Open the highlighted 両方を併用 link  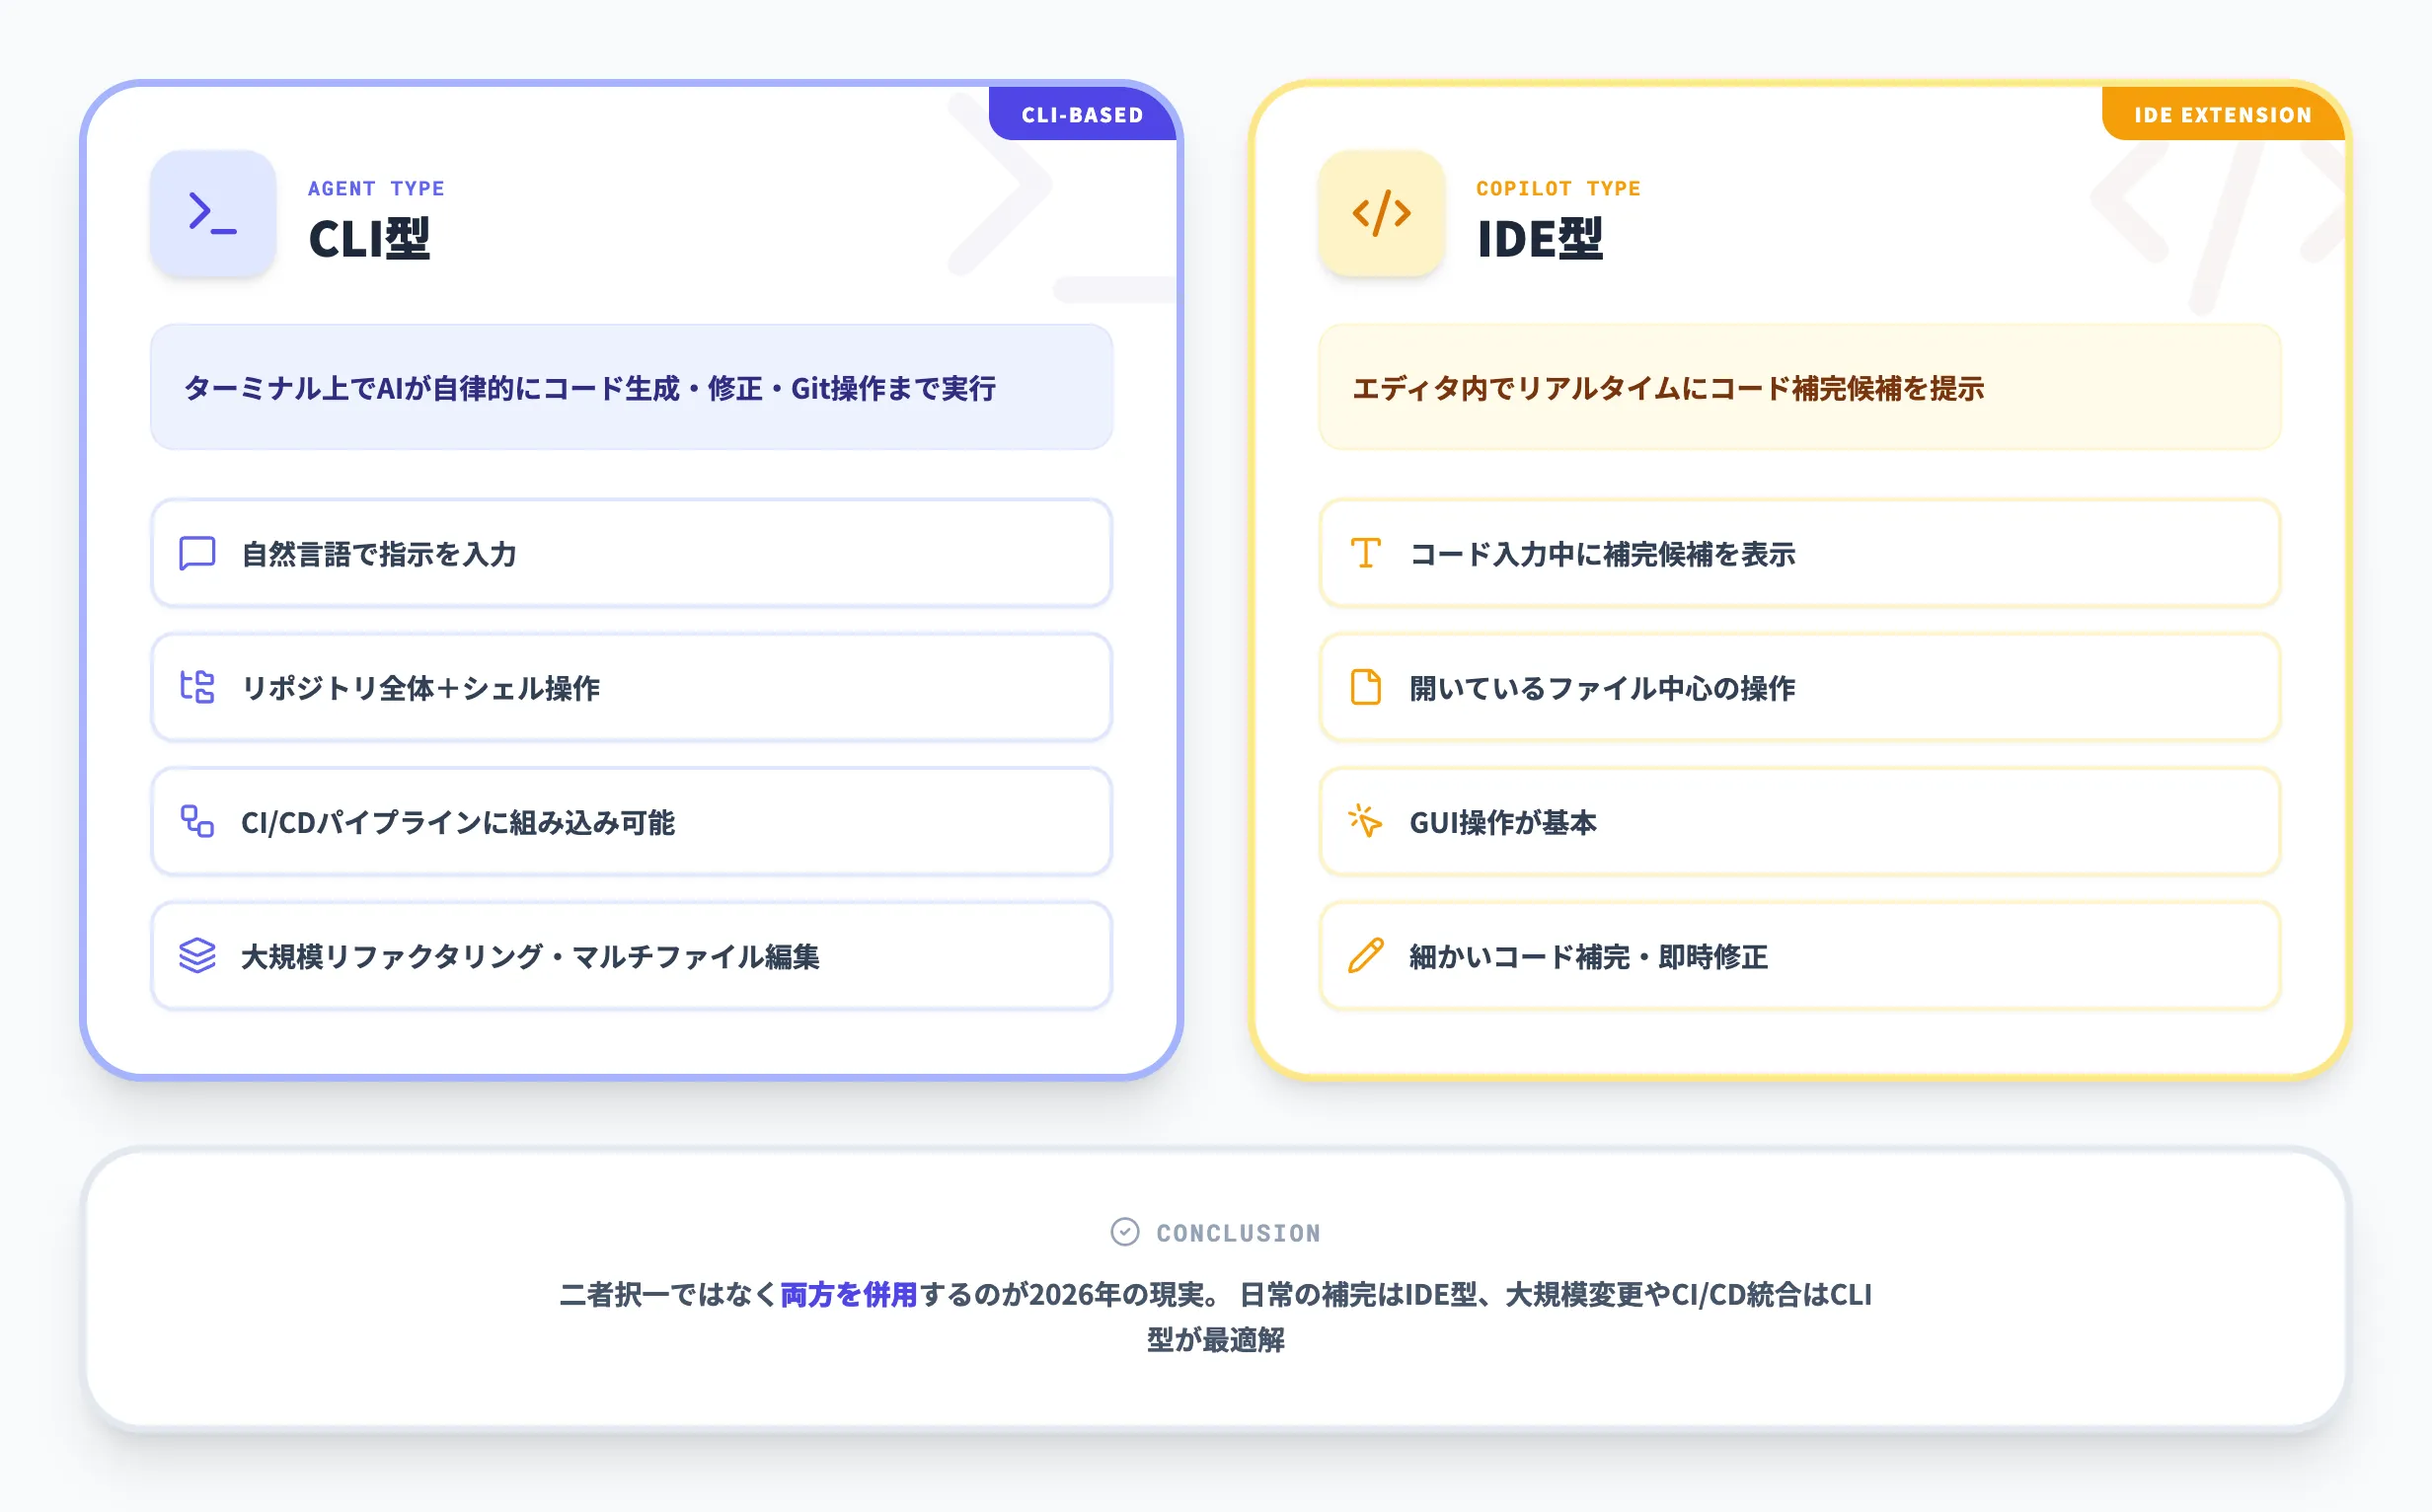pyautogui.click(x=849, y=1294)
